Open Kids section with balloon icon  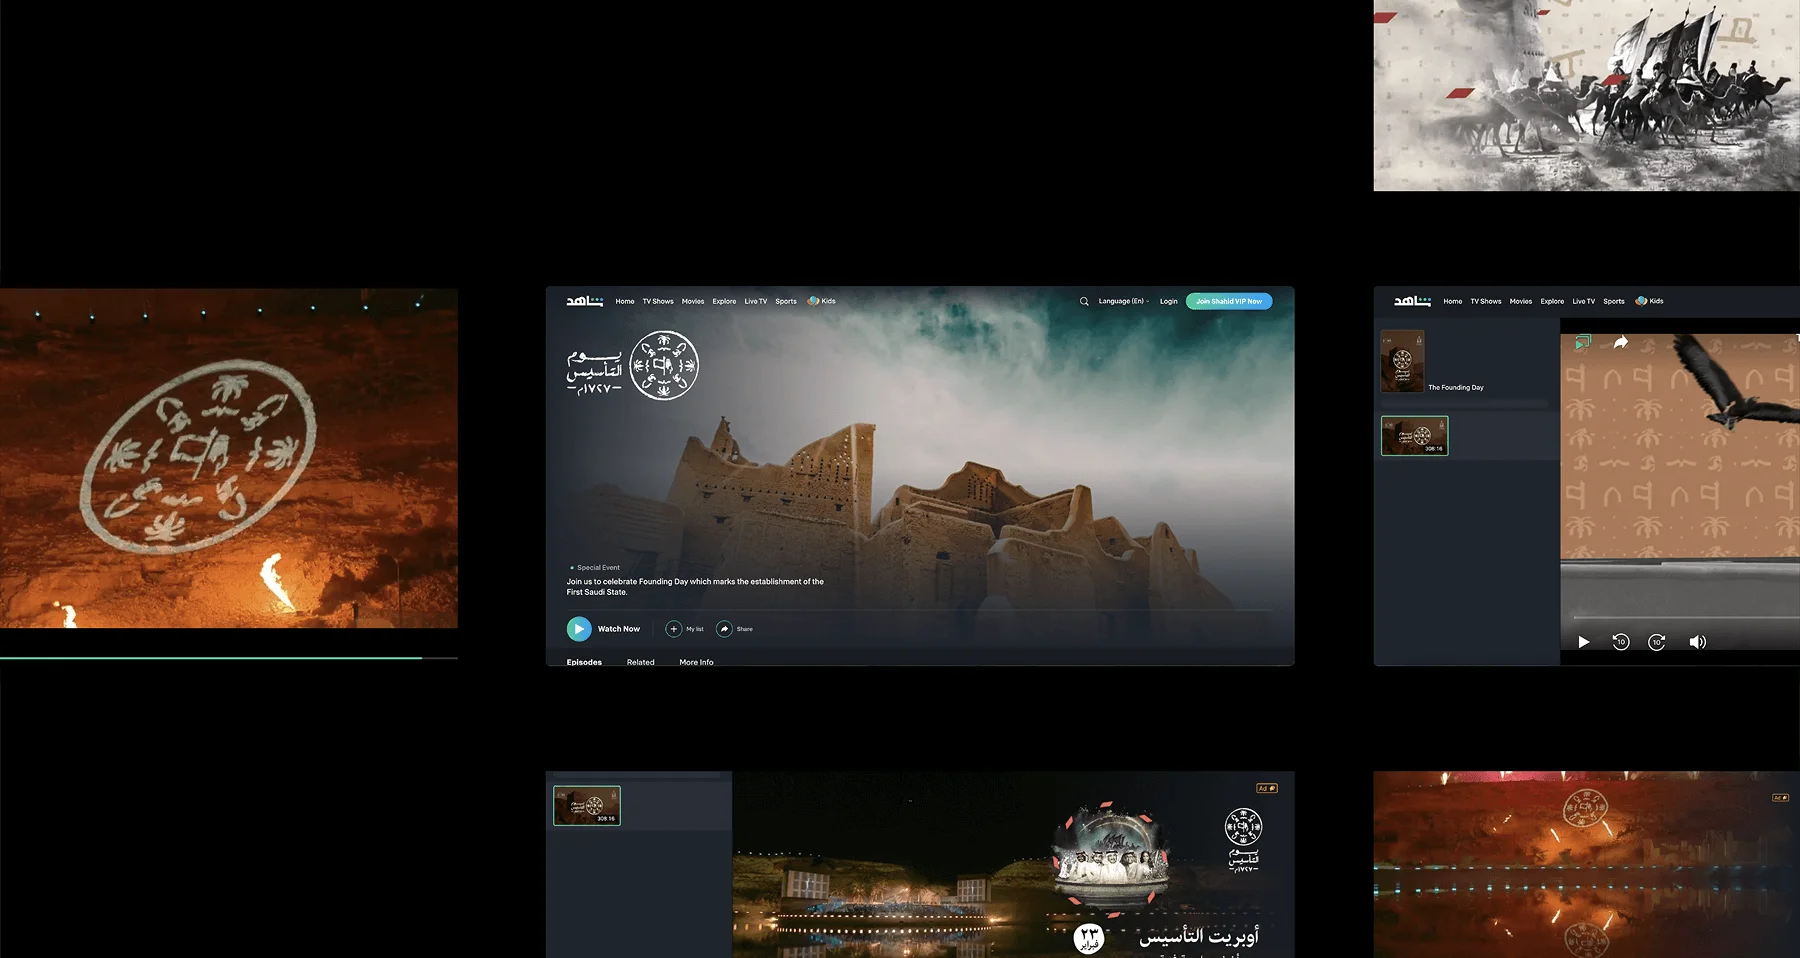pos(821,301)
